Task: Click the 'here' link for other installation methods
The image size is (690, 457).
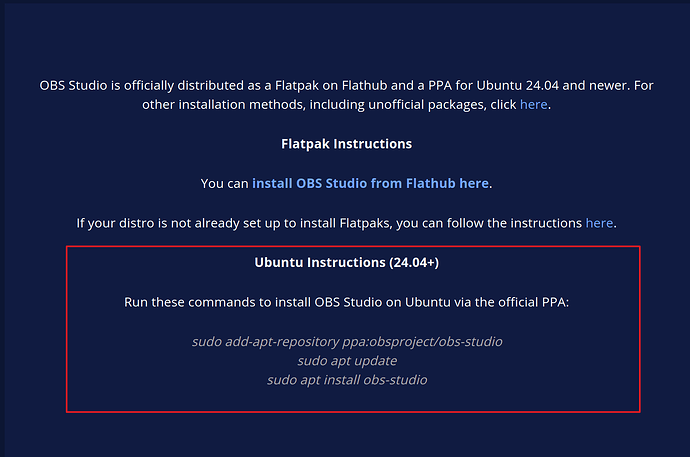Action: 533,104
